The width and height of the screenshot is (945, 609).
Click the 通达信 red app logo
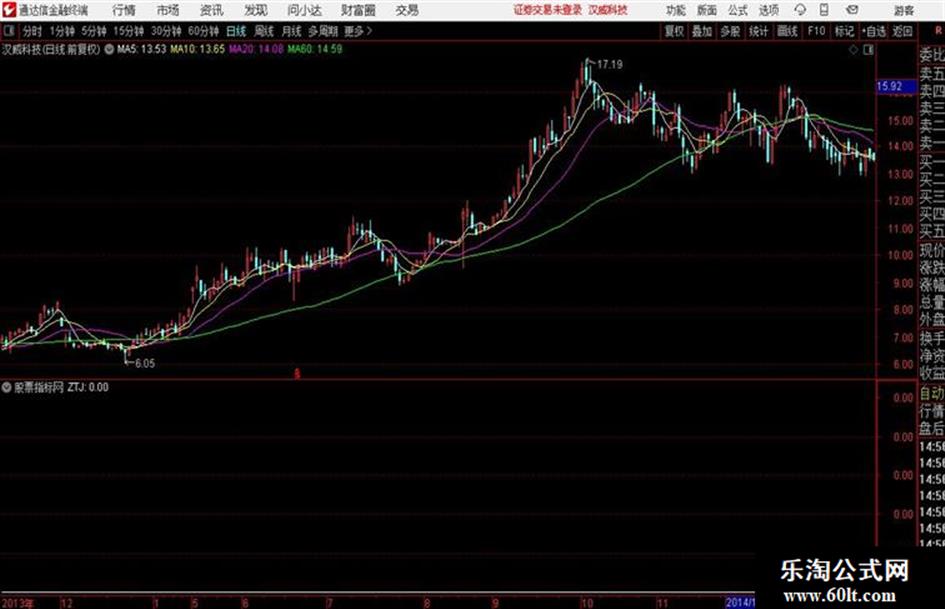[x=9, y=10]
